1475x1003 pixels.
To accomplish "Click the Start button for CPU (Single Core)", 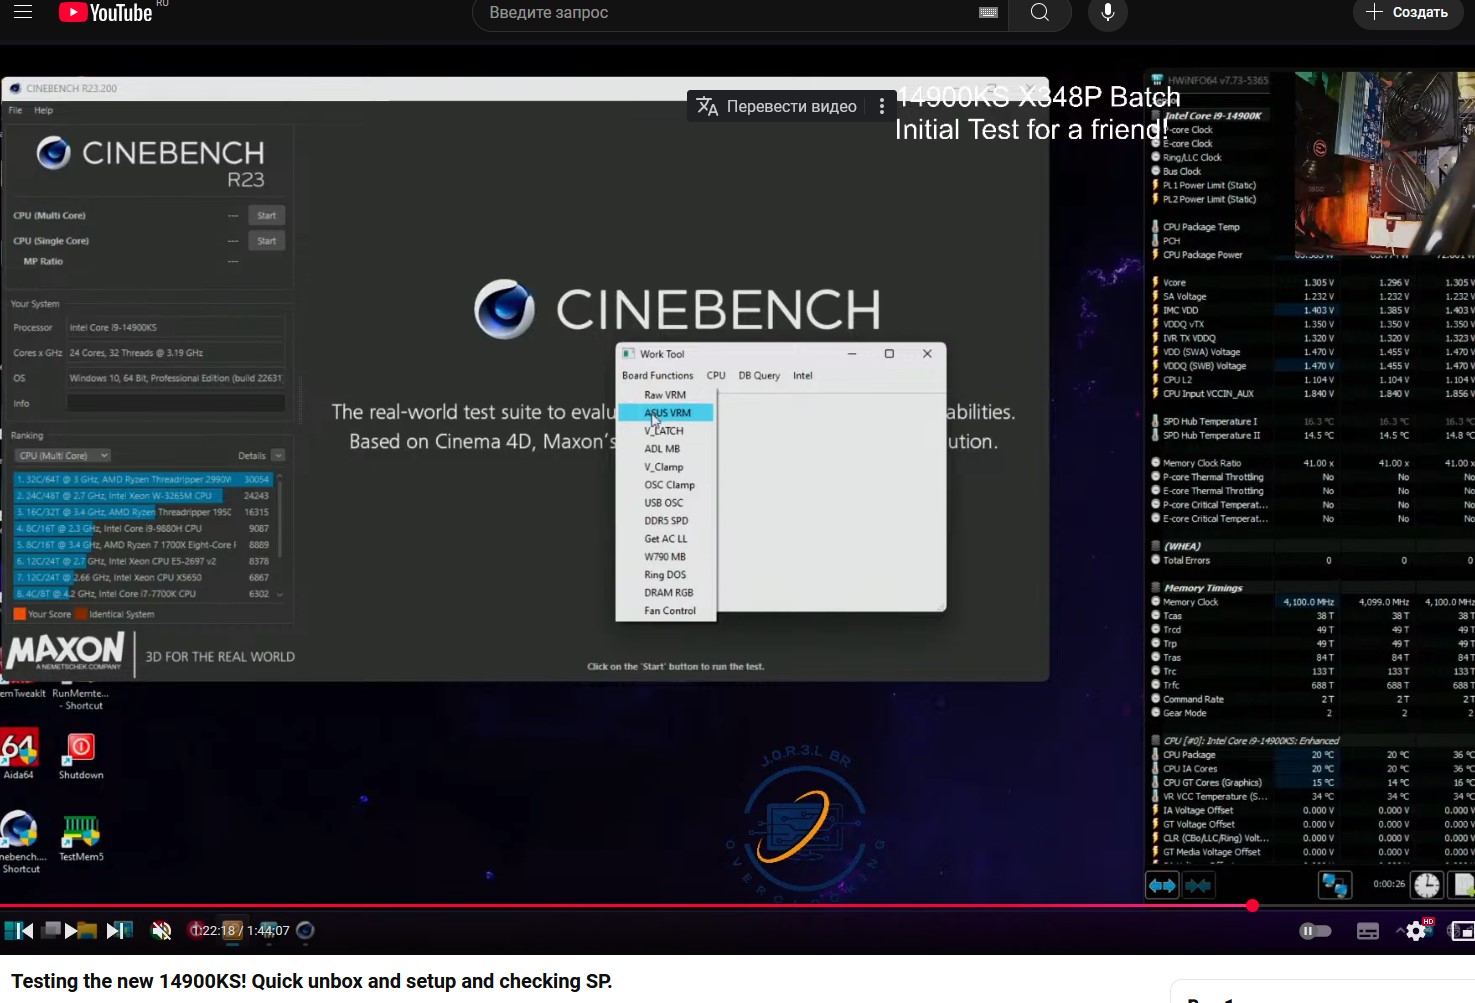I will tap(267, 241).
